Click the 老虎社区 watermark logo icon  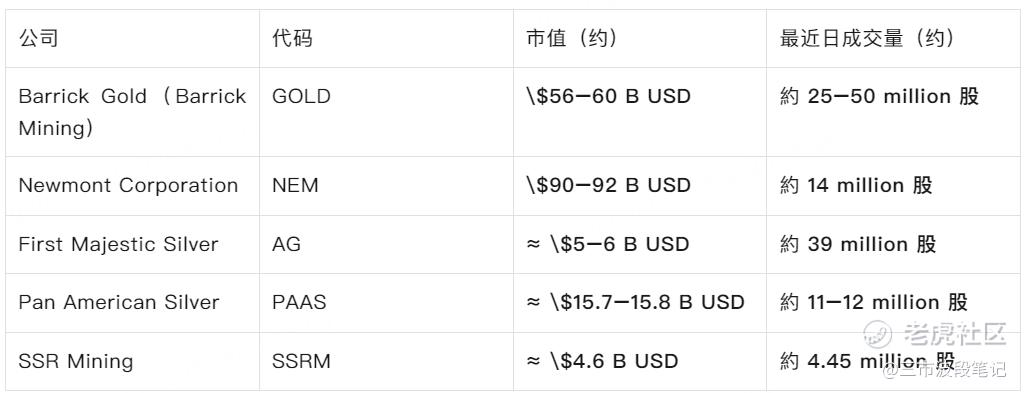pyautogui.click(x=877, y=334)
